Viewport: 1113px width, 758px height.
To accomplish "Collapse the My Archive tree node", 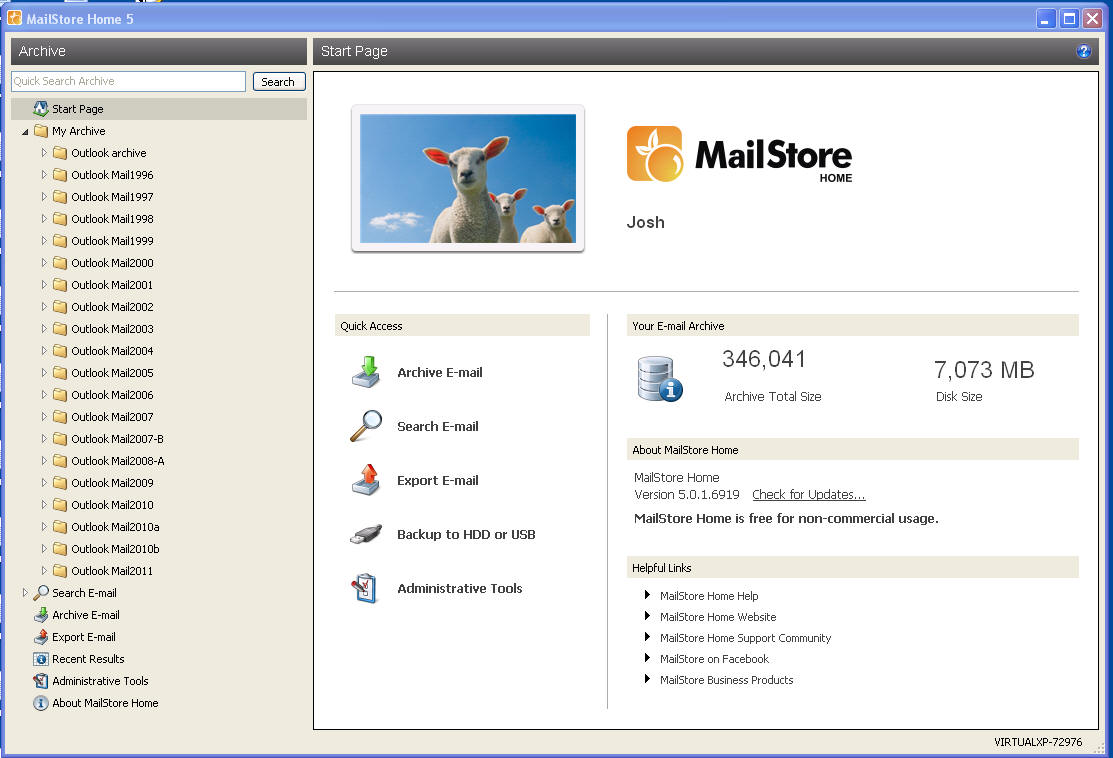I will point(25,132).
